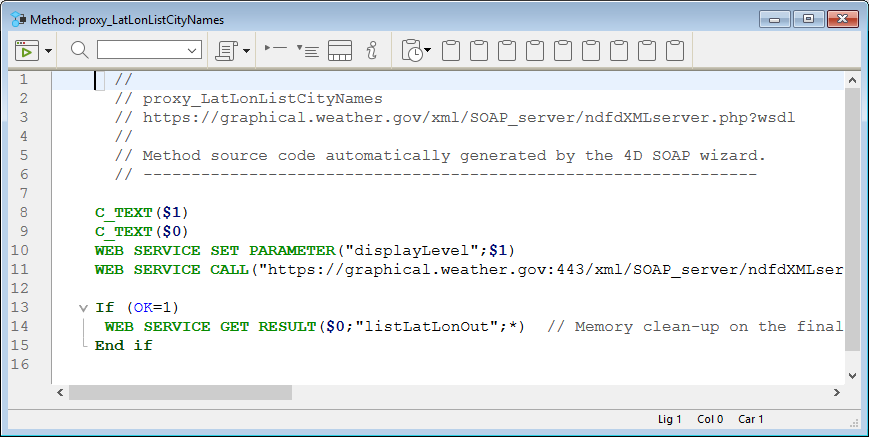This screenshot has height=437, width=869.
Task: Select the second clipboard icon
Action: coord(479,50)
